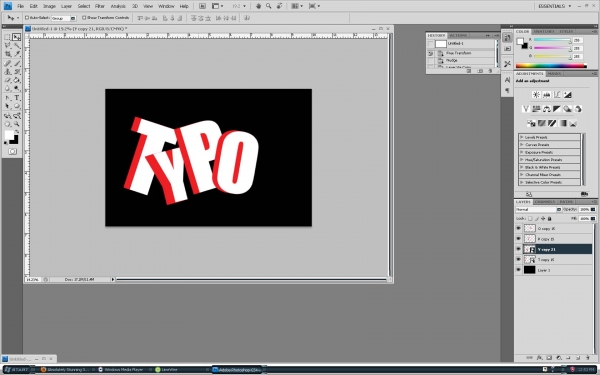Hide the O copy layer
Viewport: 600px width, 375px height.
(x=518, y=228)
